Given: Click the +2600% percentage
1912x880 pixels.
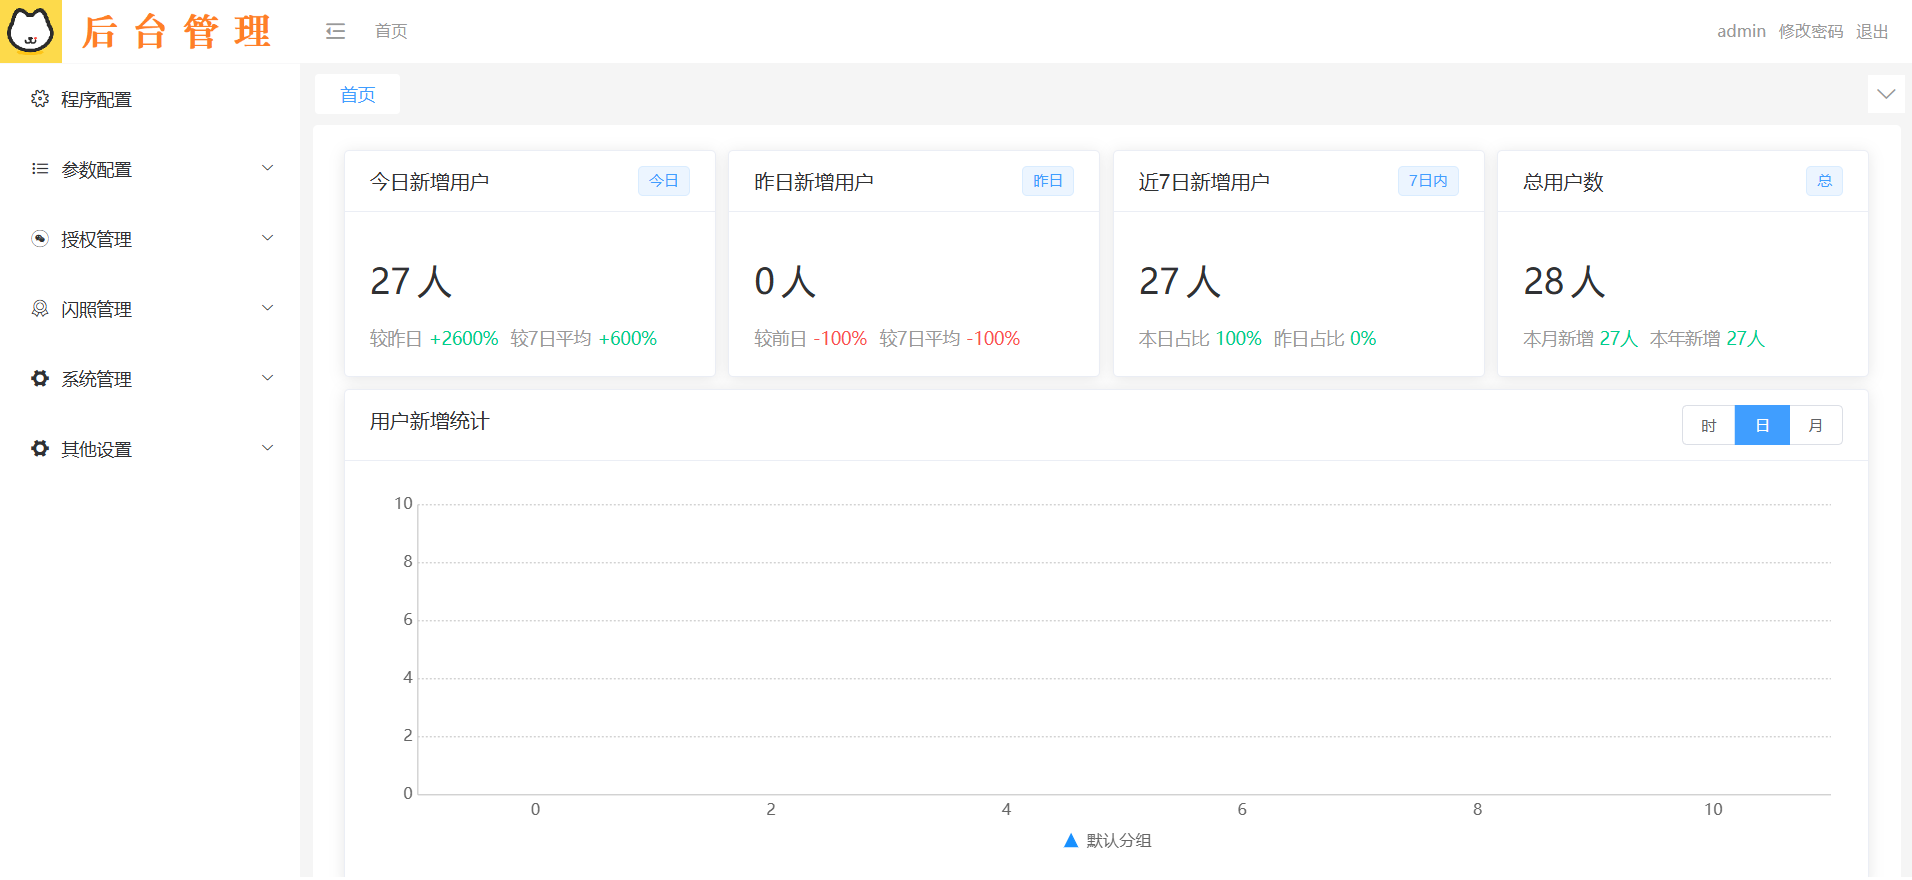Looking at the screenshot, I should (x=464, y=339).
